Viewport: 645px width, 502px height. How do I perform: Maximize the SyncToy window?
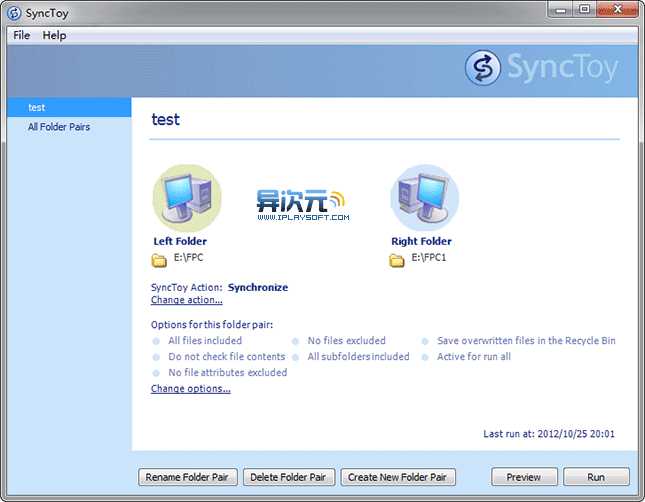click(585, 9)
